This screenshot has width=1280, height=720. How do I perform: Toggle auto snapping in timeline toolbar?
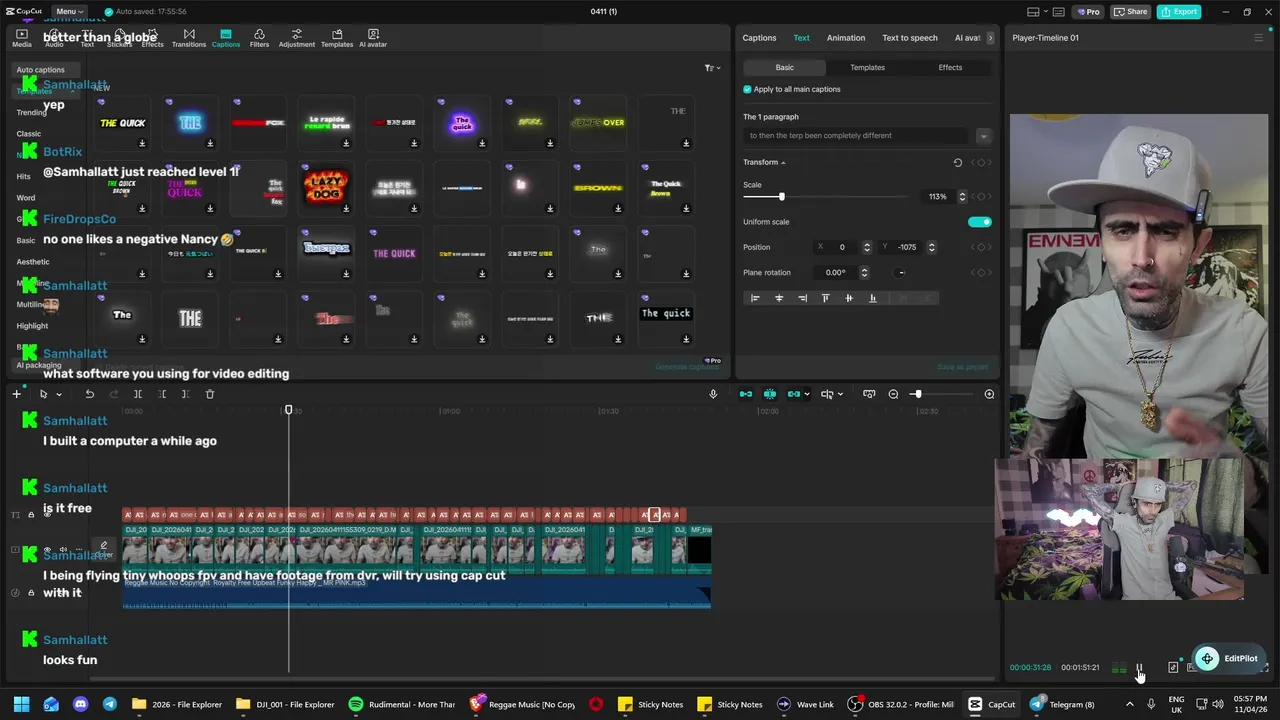click(769, 394)
